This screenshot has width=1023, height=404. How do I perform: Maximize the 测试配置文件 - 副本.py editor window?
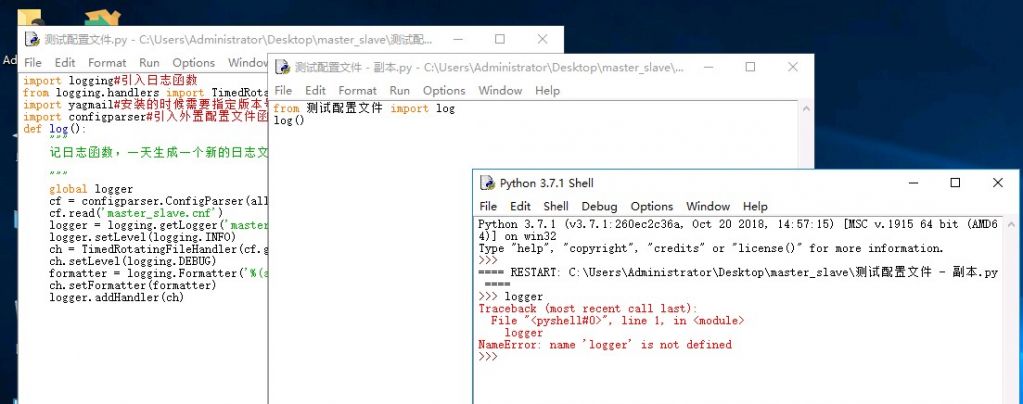750,67
